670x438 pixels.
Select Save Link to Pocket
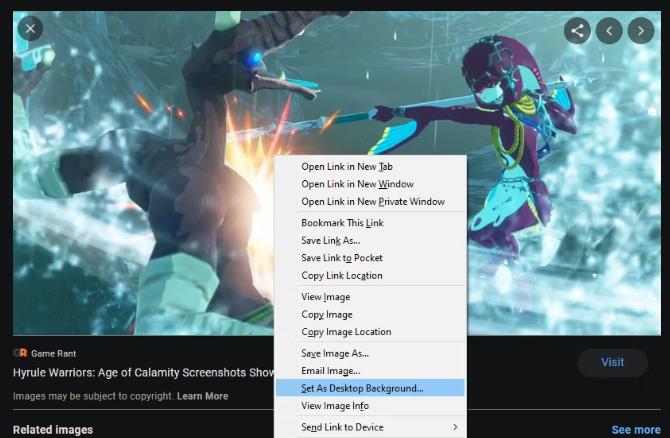click(x=370, y=258)
